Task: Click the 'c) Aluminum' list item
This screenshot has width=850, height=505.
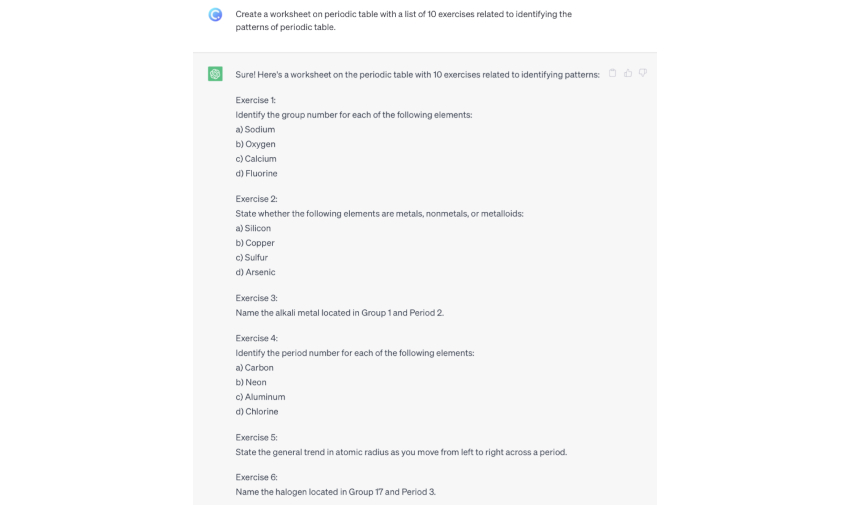Action: pos(260,397)
